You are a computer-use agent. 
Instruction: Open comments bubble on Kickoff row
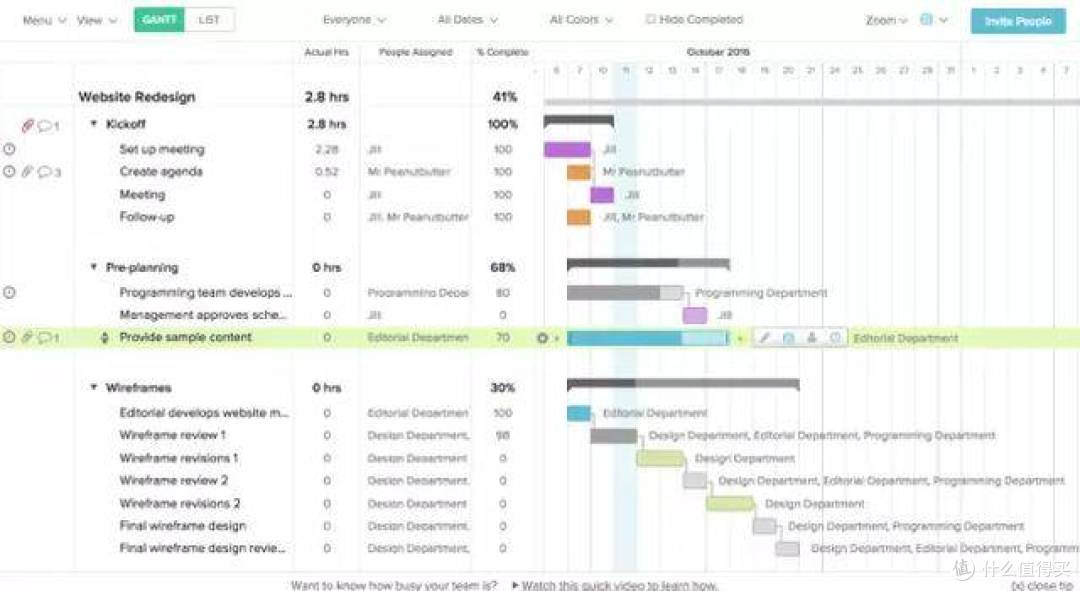pyautogui.click(x=45, y=125)
